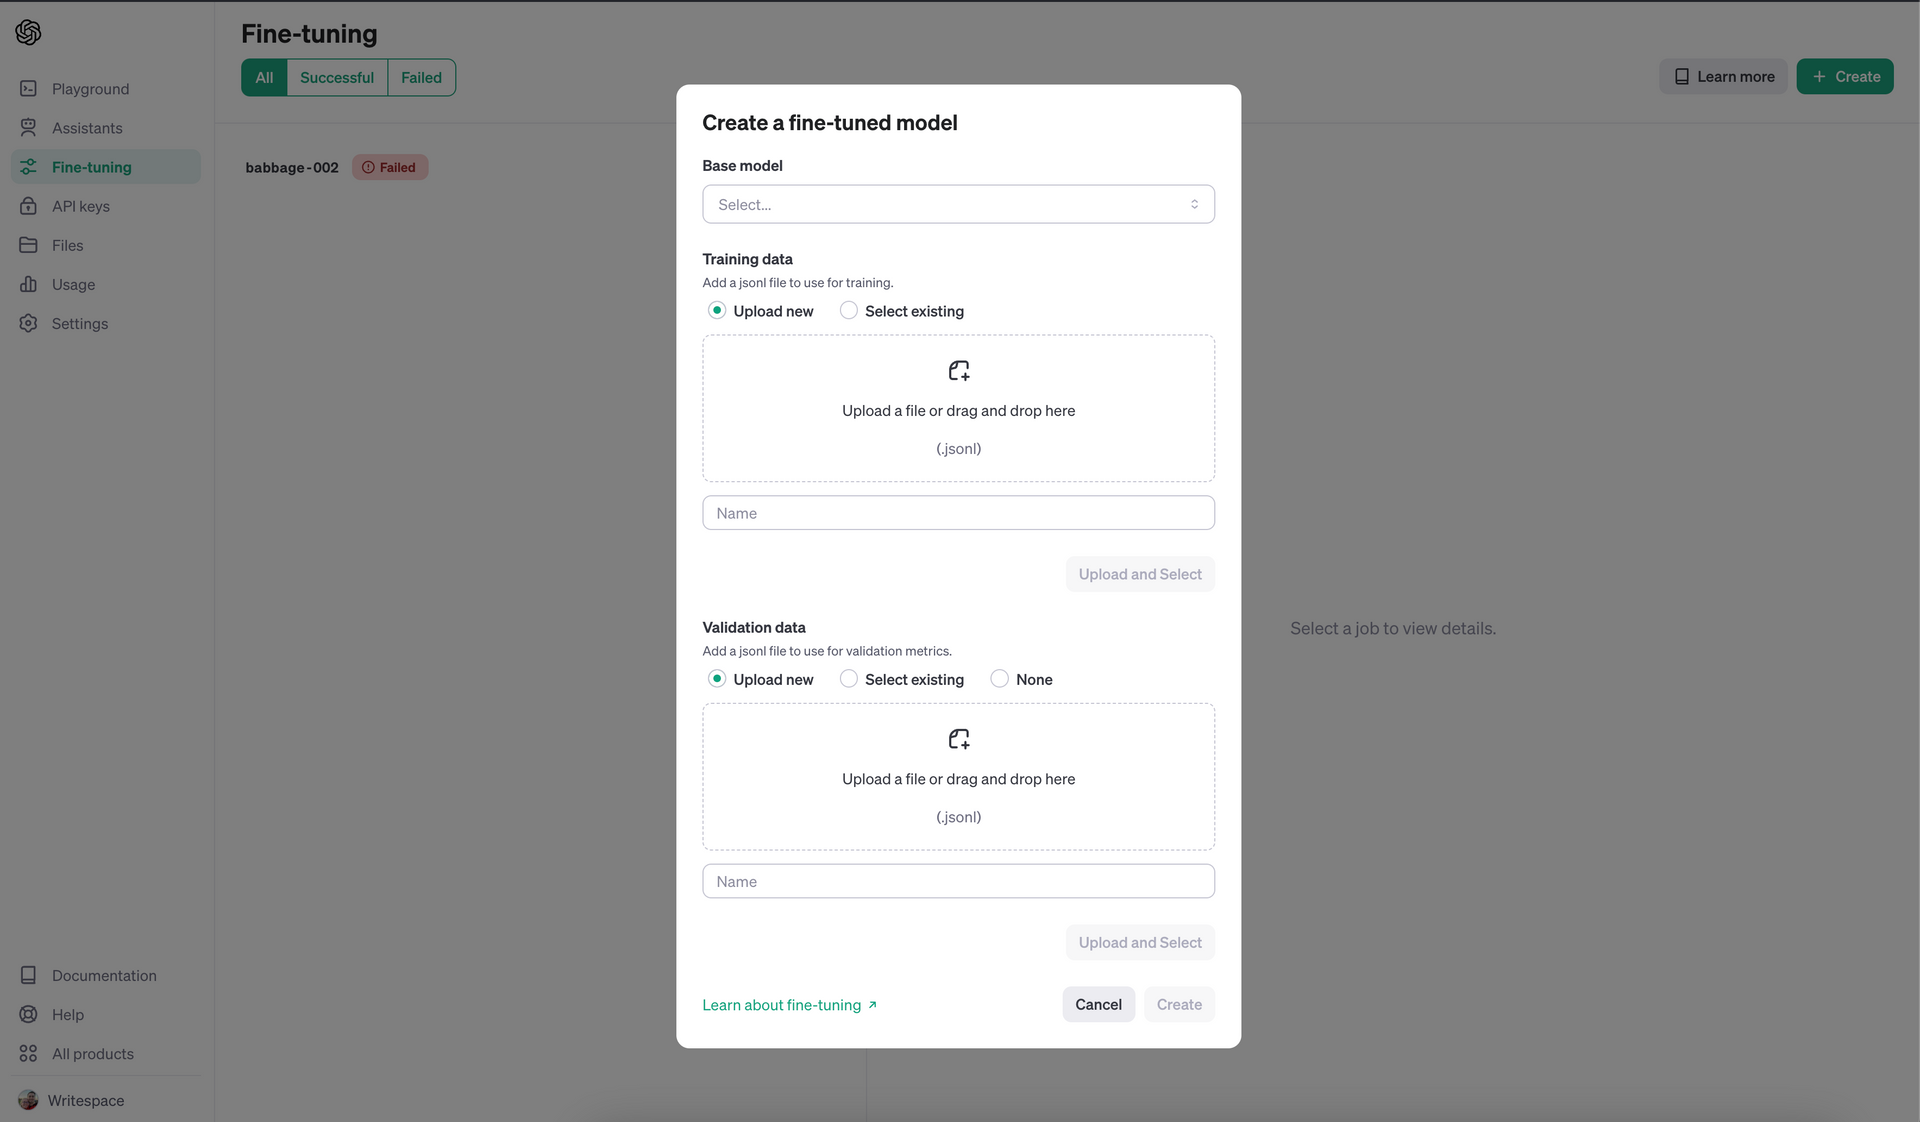Expand the Base model dropdown
The image size is (1920, 1122).
(957, 203)
